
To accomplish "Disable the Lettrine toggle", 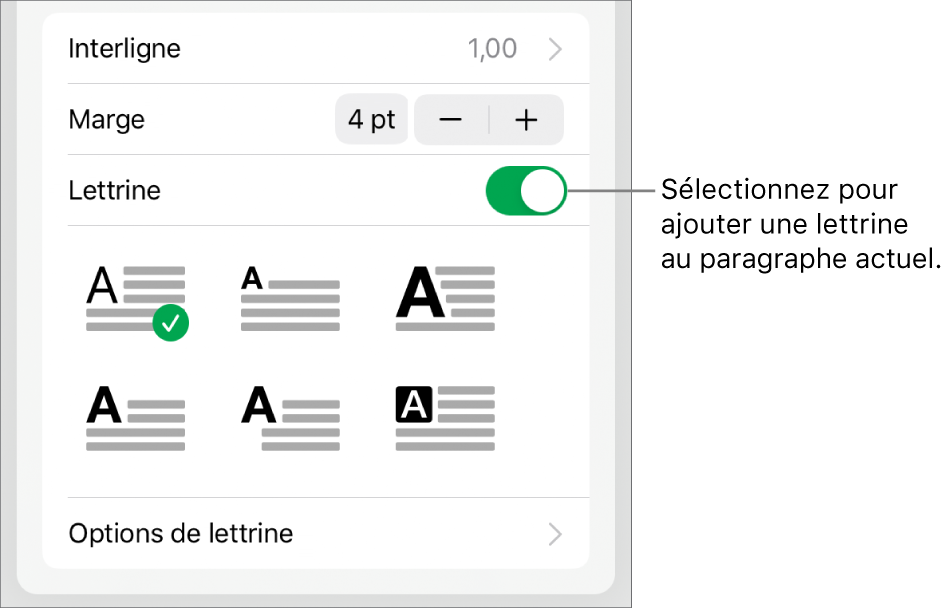I will click(x=526, y=190).
